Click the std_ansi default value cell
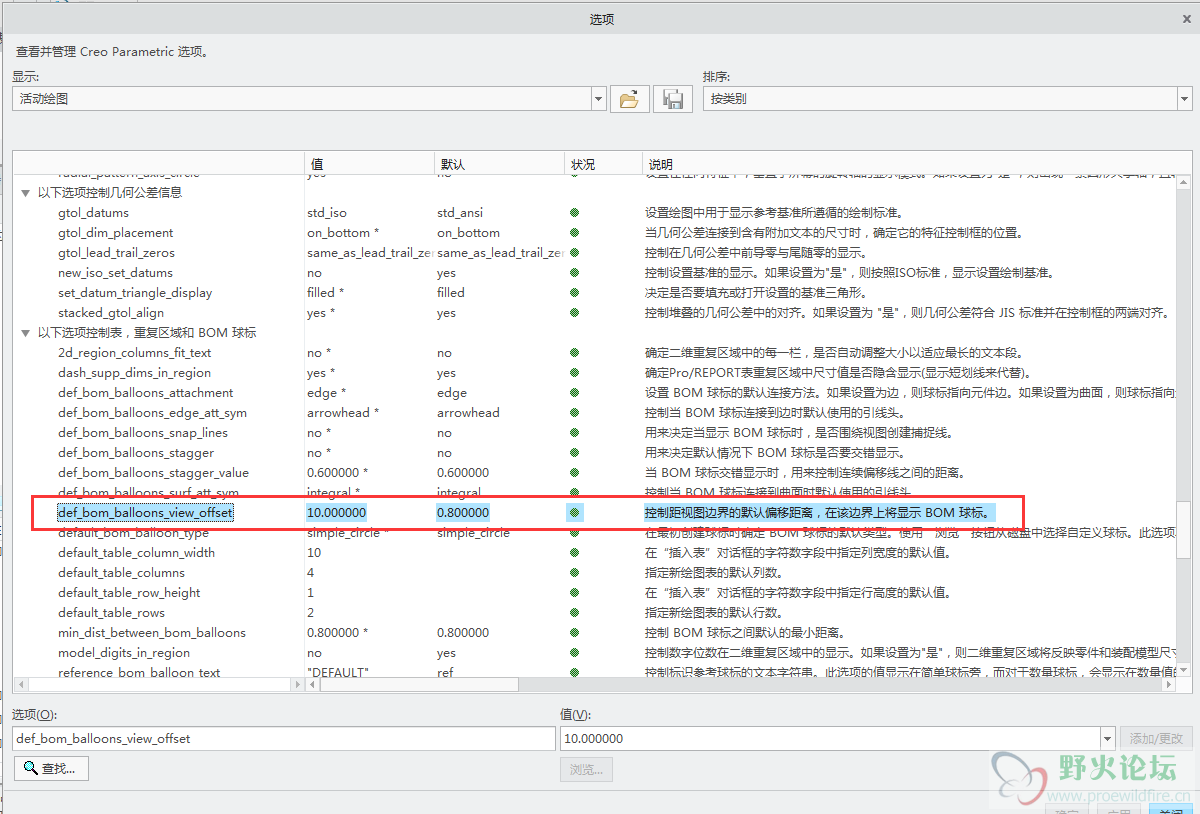Viewport: 1200px width, 814px height. pyautogui.click(x=460, y=213)
